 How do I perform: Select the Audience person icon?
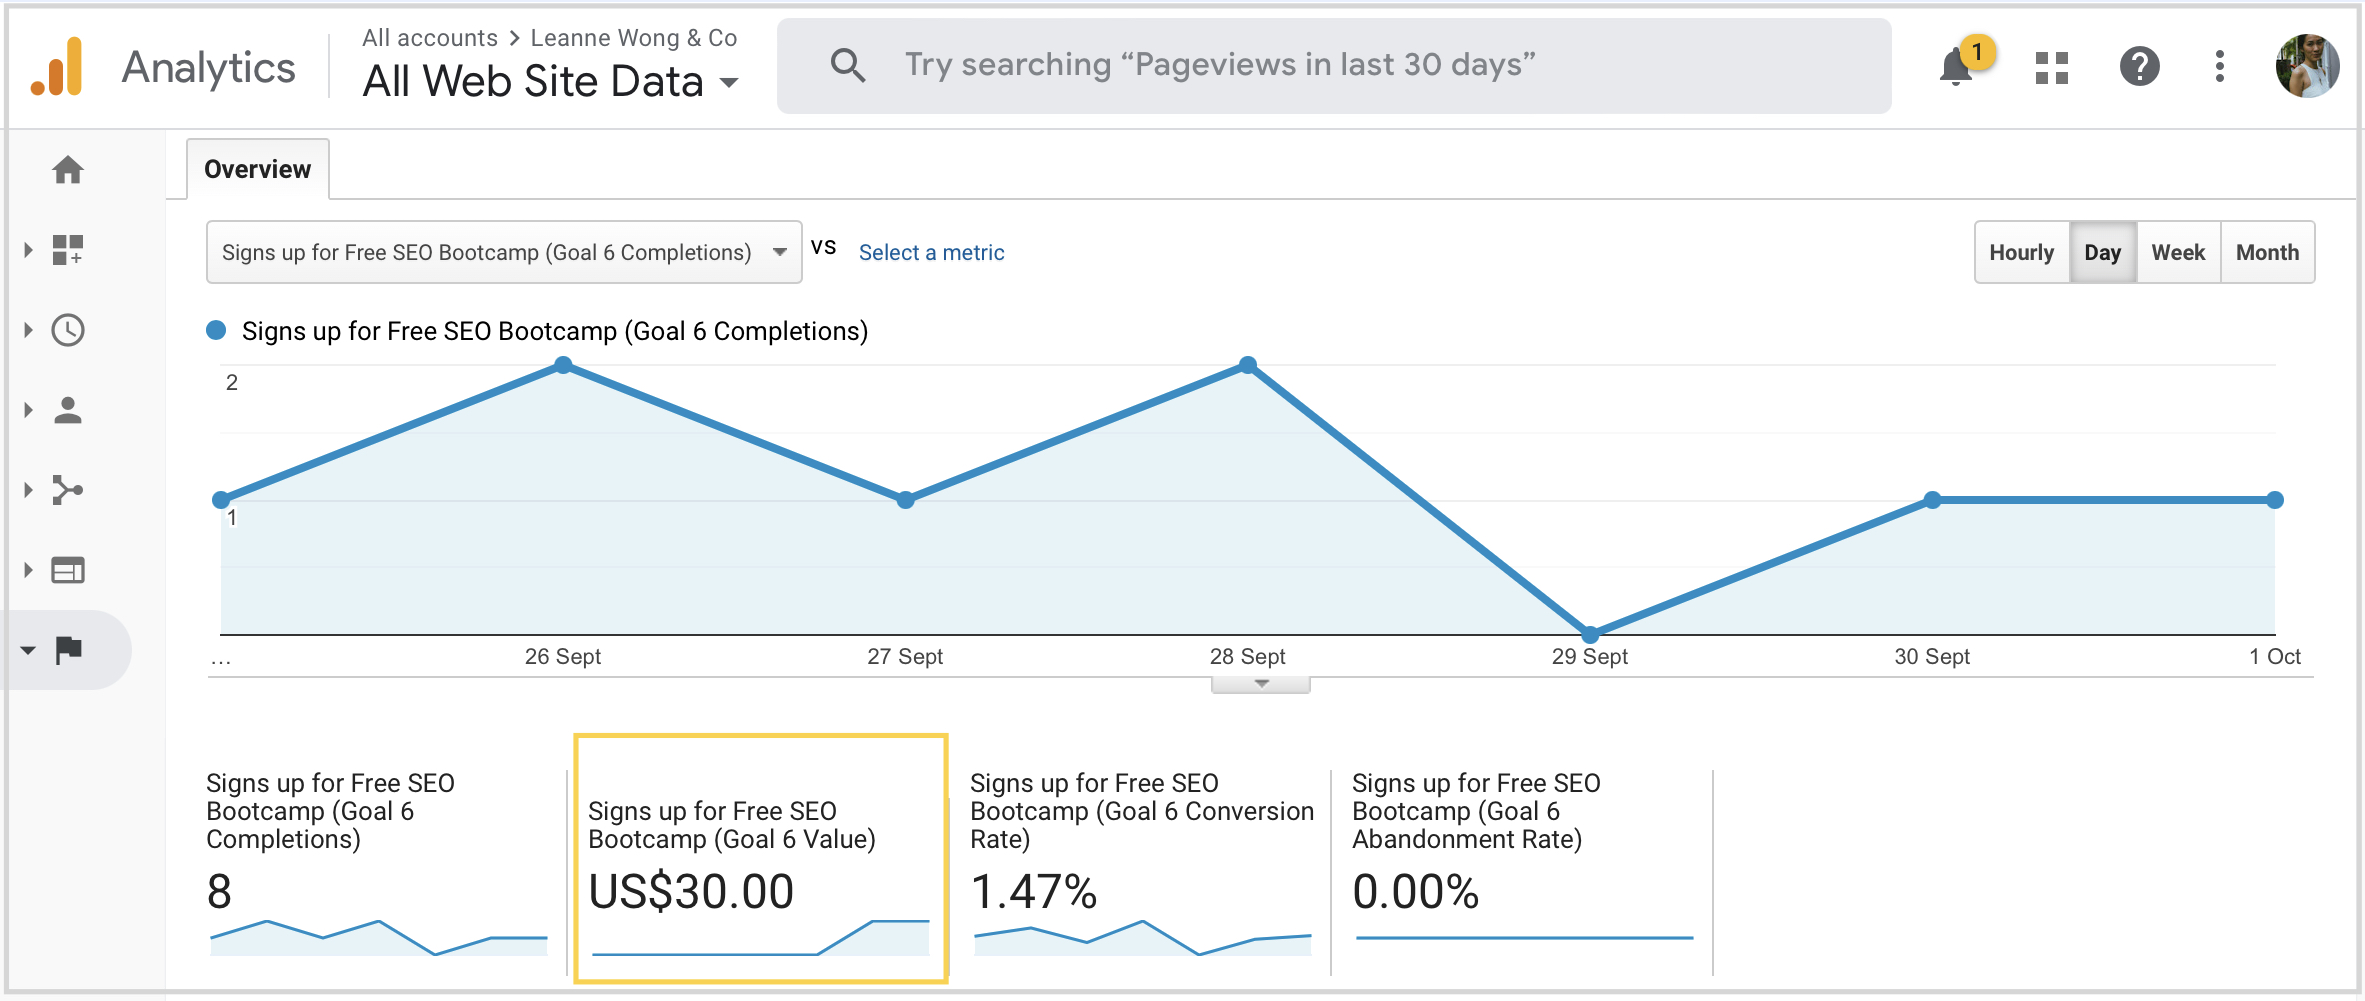point(67,410)
